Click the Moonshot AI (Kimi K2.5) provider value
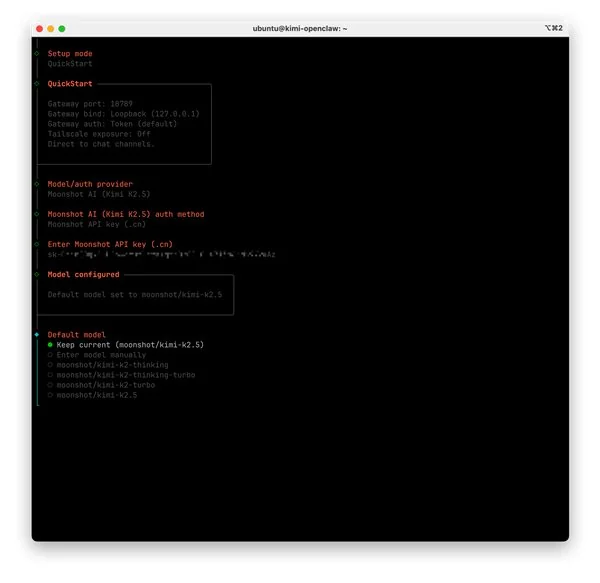The image size is (600, 583). pos(99,194)
